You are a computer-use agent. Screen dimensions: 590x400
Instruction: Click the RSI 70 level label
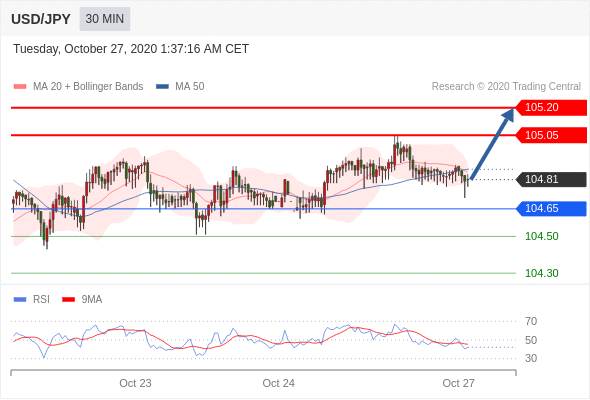coord(531,321)
